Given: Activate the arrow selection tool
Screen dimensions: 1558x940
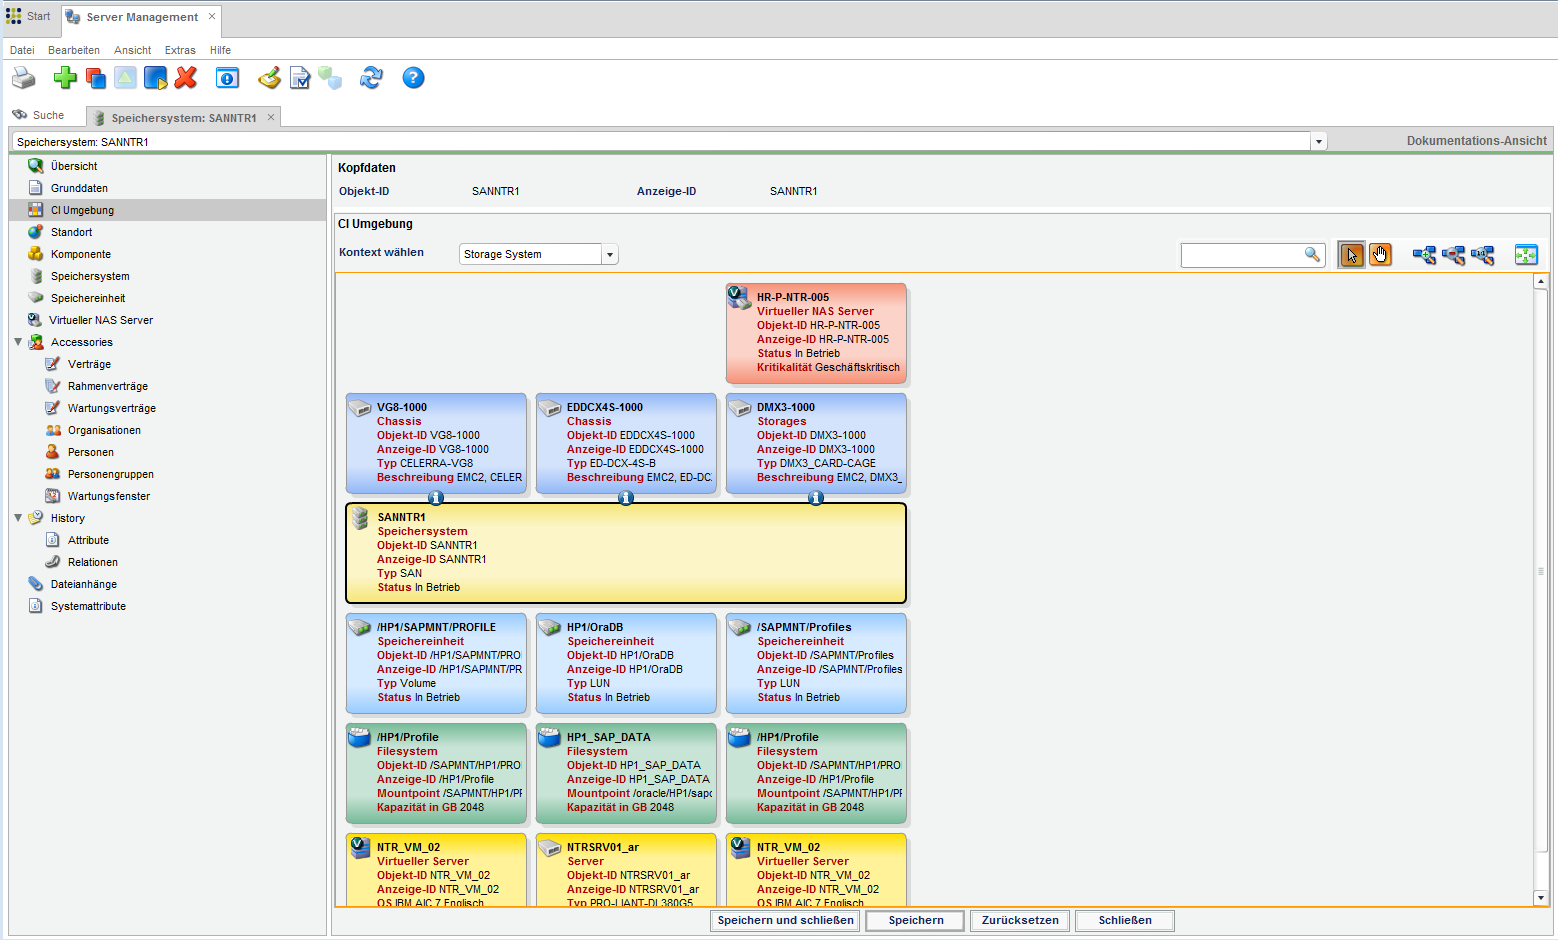Looking at the screenshot, I should pos(1350,255).
